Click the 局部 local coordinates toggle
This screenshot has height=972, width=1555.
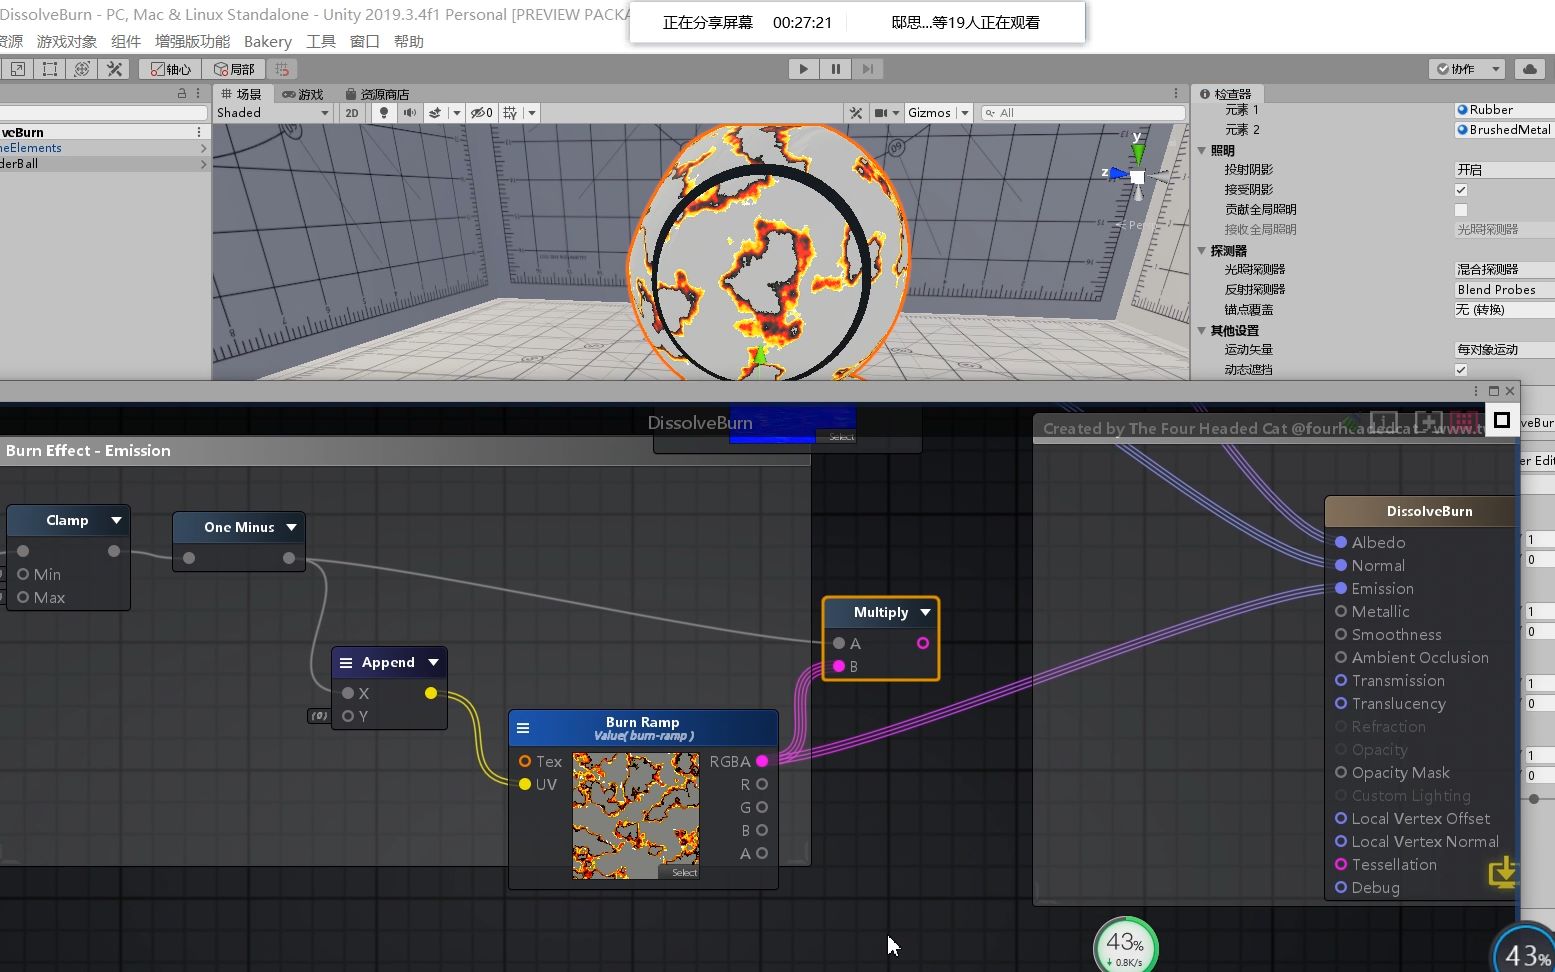point(234,69)
